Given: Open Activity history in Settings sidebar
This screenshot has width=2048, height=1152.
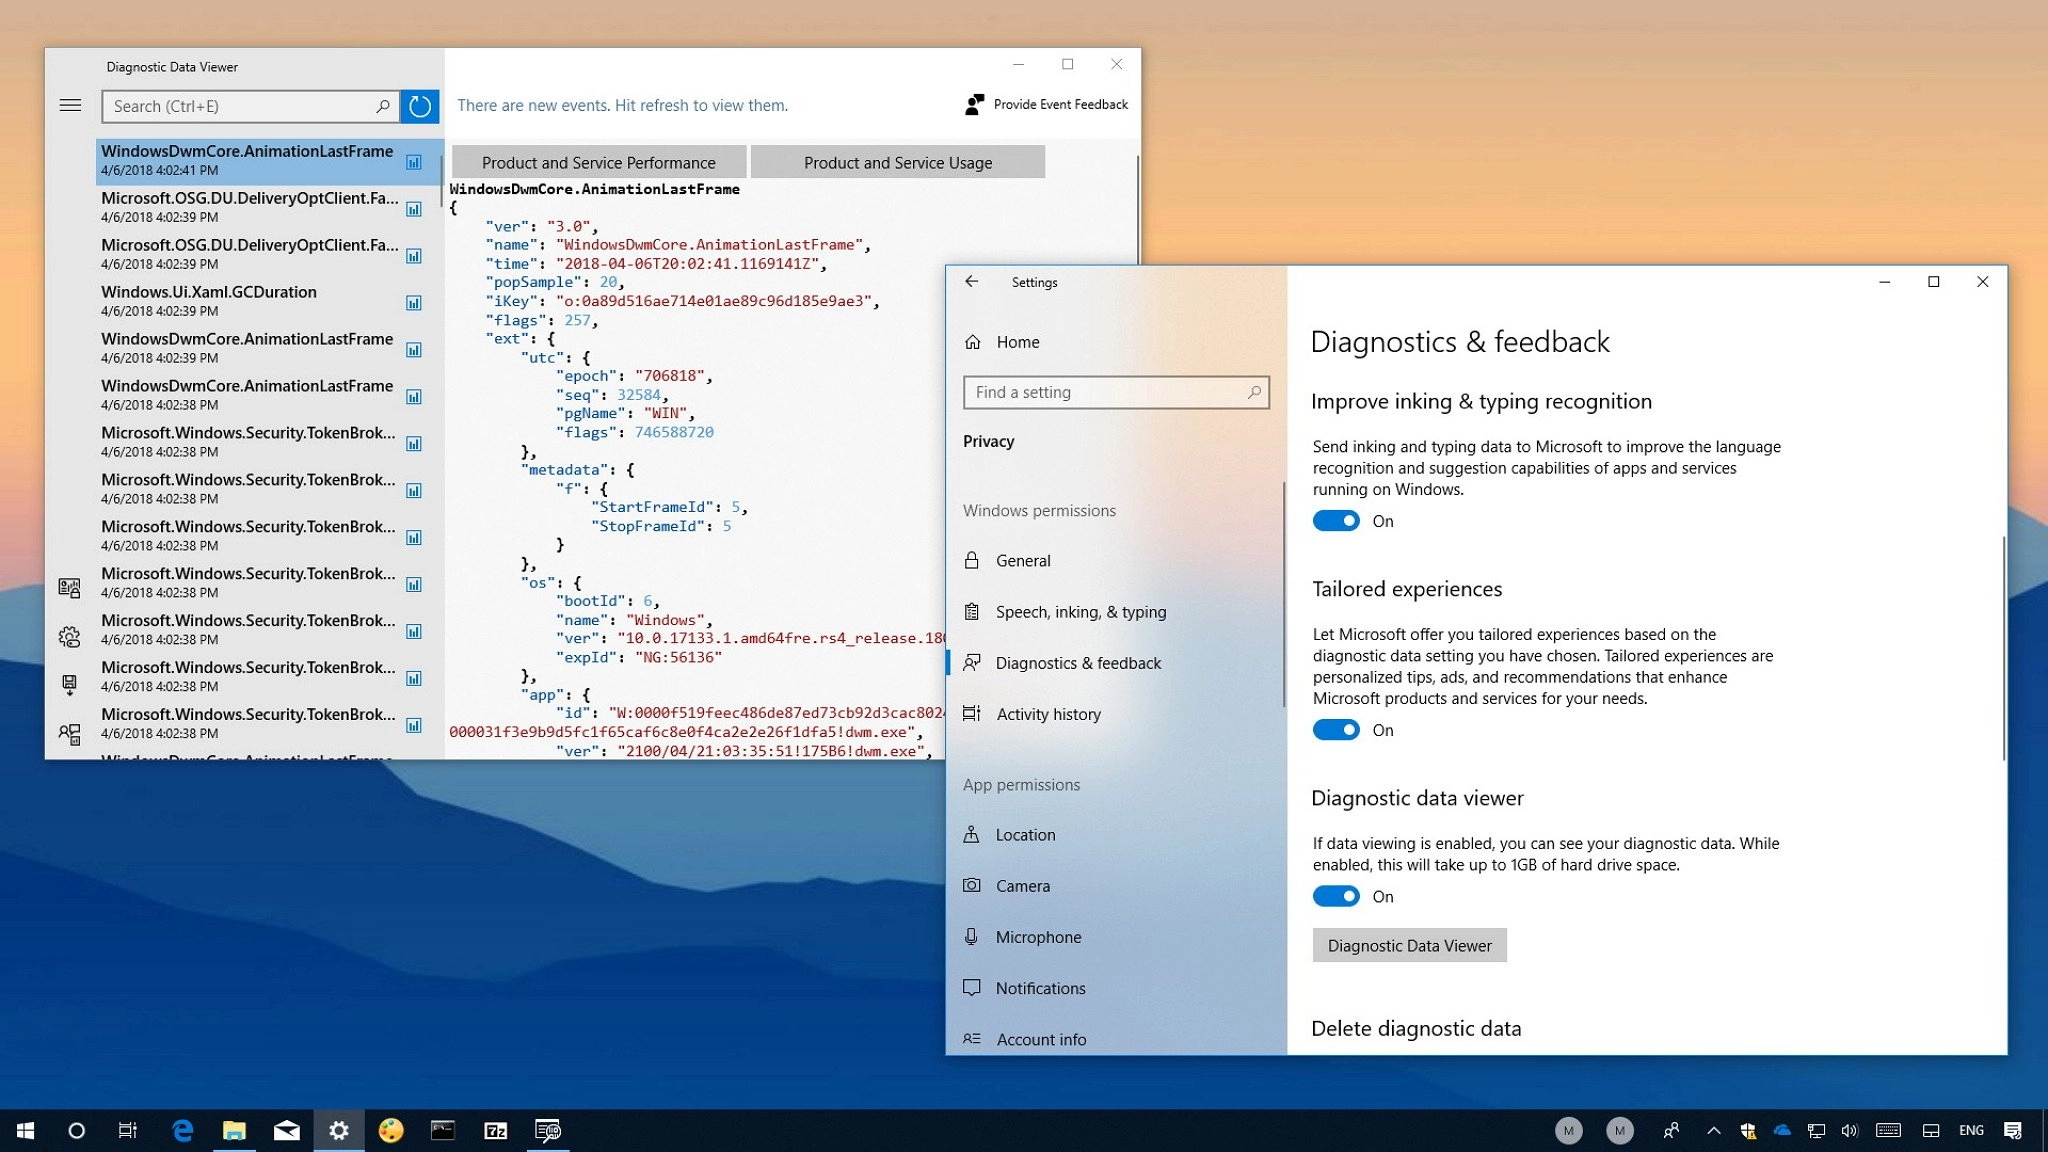Looking at the screenshot, I should 1048,714.
